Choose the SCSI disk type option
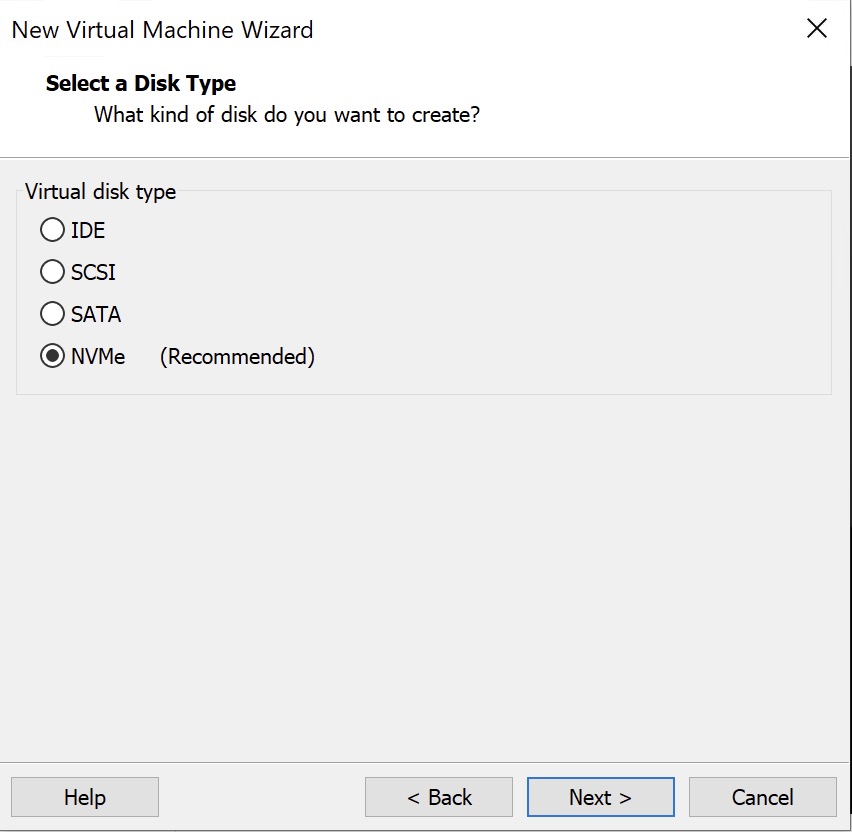852x832 pixels. click(52, 272)
